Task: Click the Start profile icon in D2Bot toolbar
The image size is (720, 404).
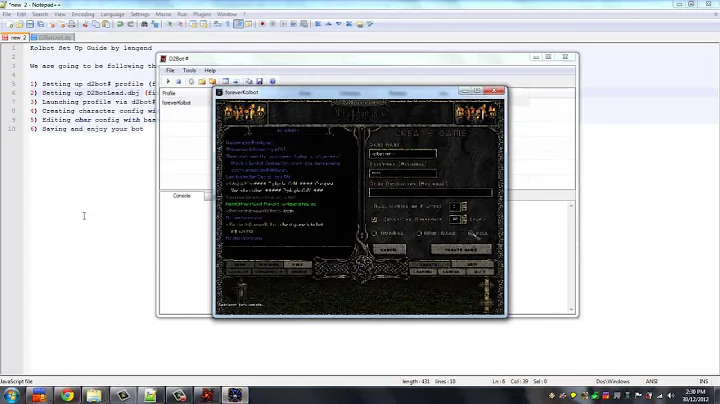Action: click(x=168, y=81)
